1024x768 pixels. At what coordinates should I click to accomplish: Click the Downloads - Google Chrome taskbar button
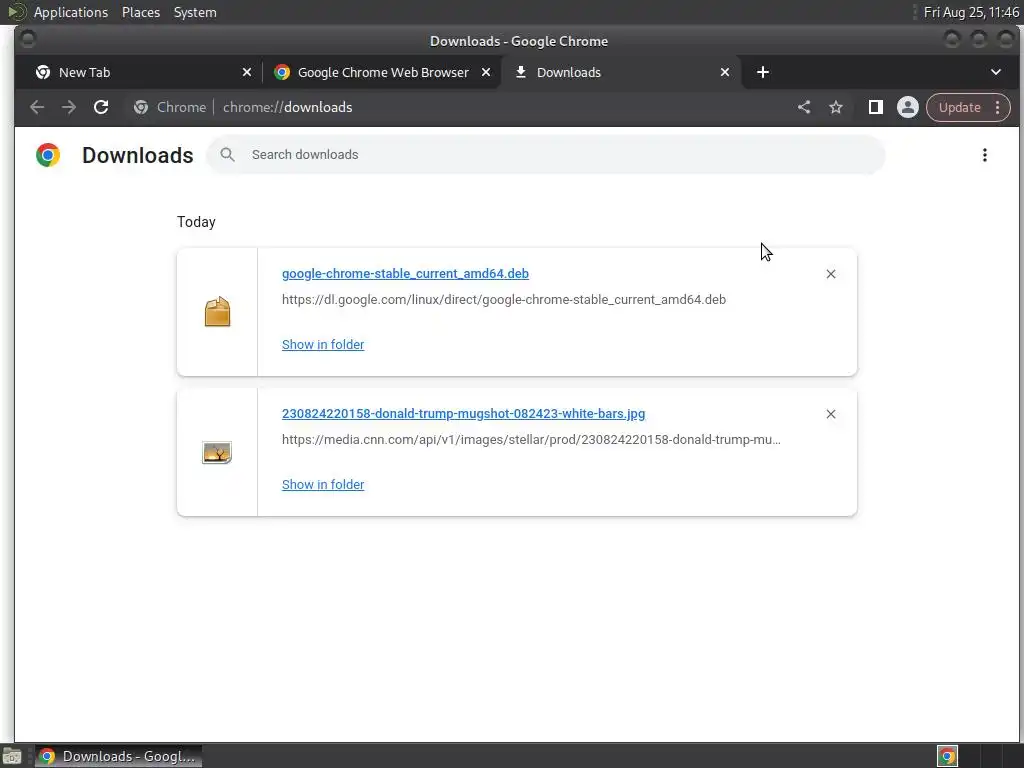point(118,756)
